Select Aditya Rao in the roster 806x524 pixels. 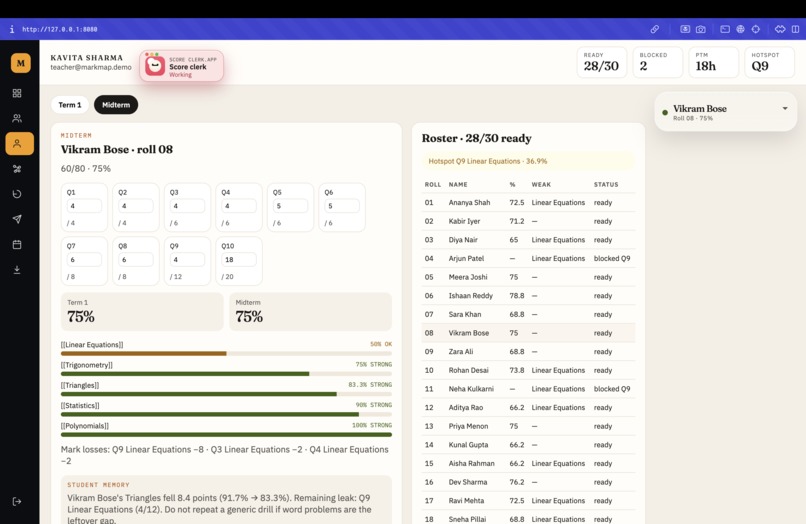[x=528, y=407]
